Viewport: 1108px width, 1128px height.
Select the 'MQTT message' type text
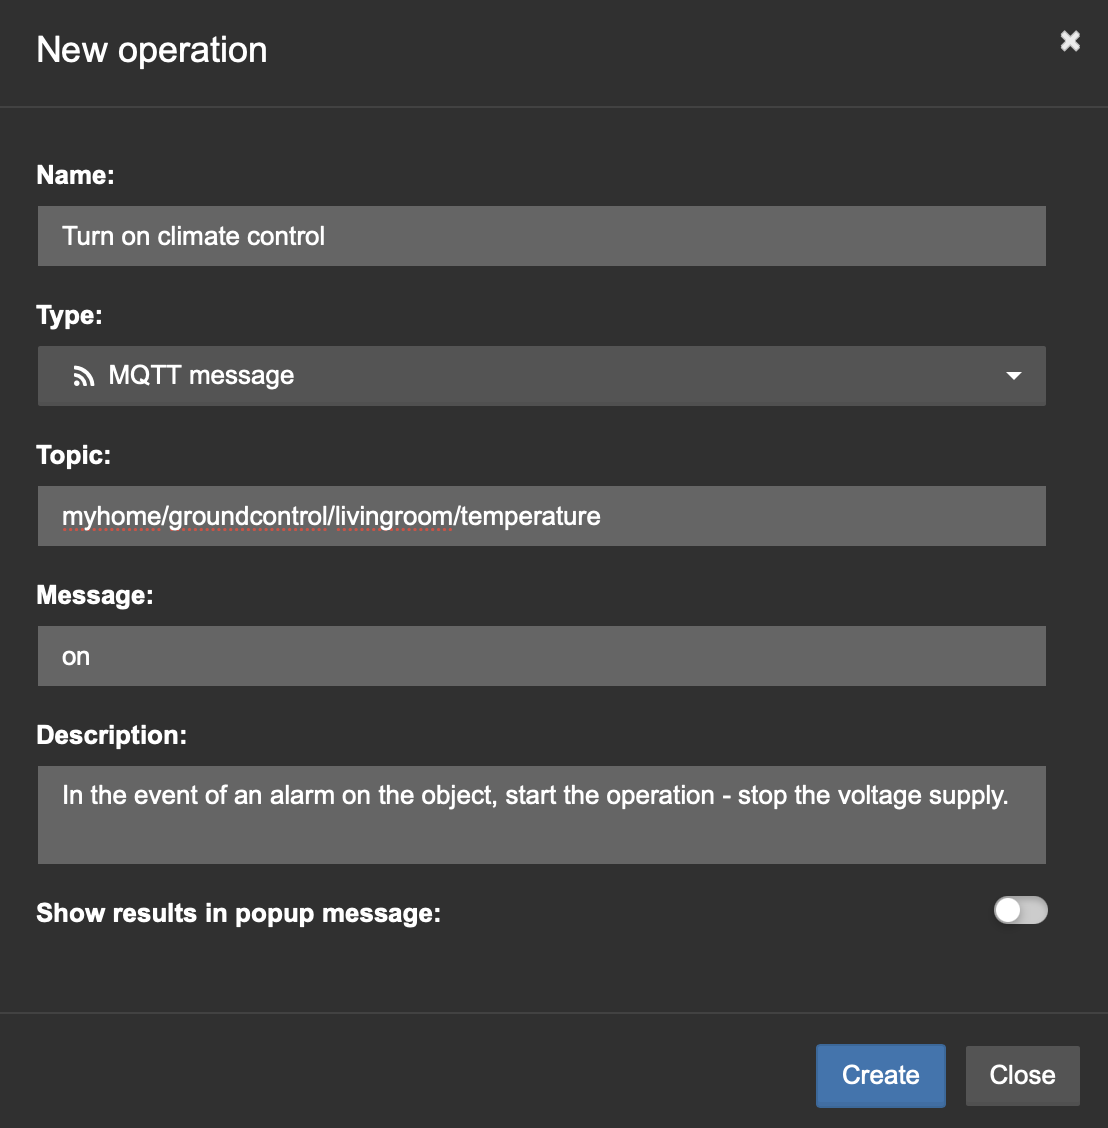[201, 376]
